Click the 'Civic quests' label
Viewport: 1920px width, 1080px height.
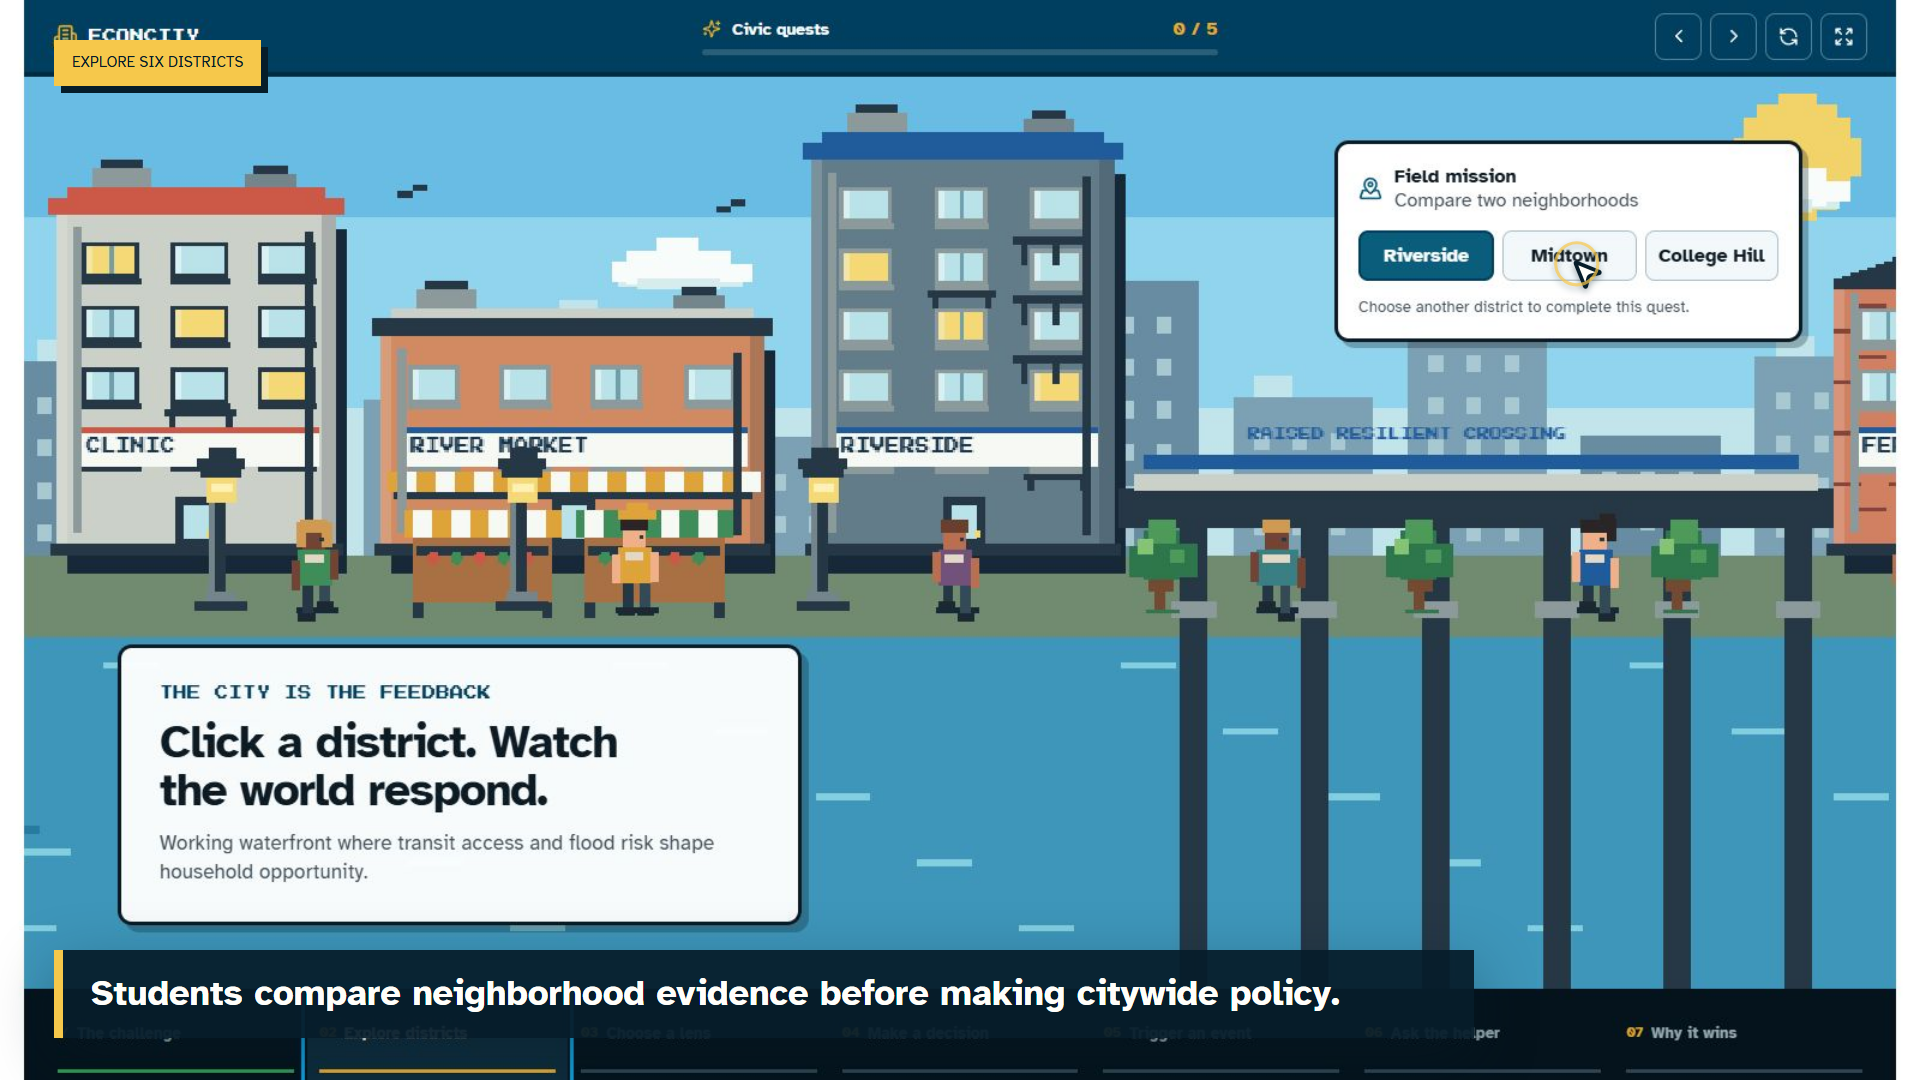point(780,29)
